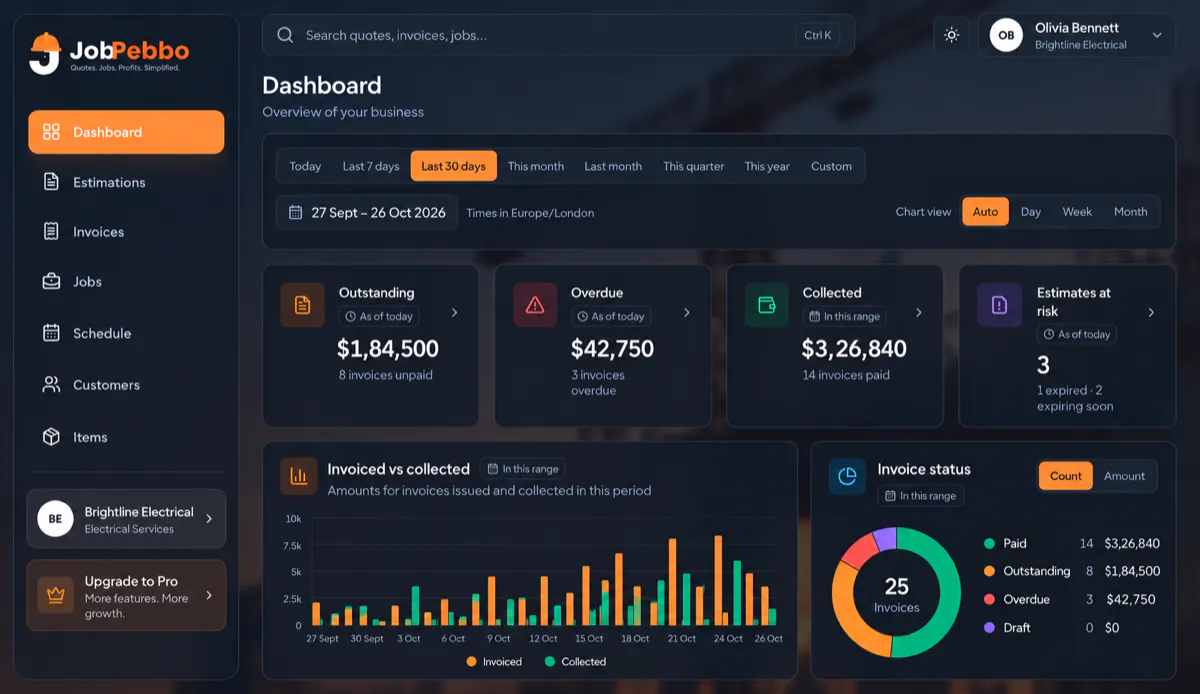This screenshot has height=694, width=1200.
Task: Click the Invoiced vs collected chart icon
Action: 298,477
